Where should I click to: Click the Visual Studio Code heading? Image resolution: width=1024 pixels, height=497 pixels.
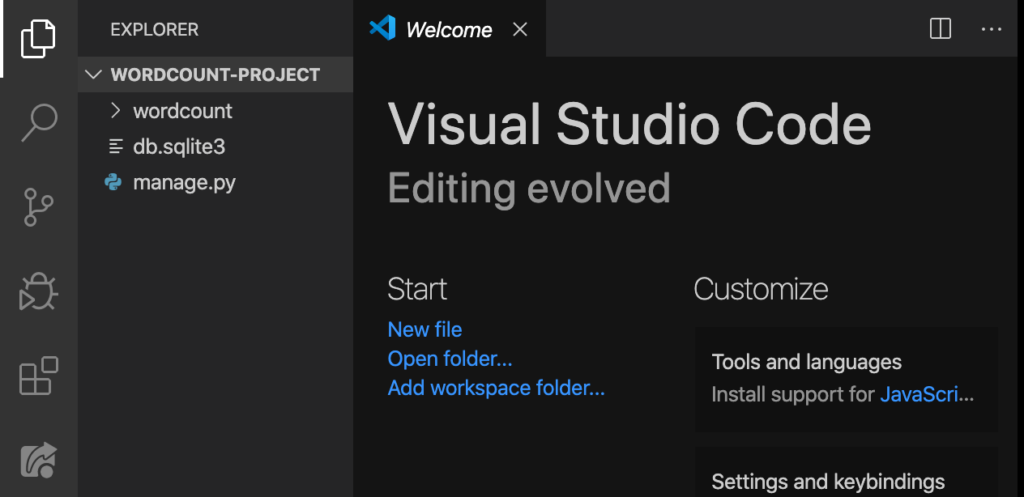[x=630, y=124]
